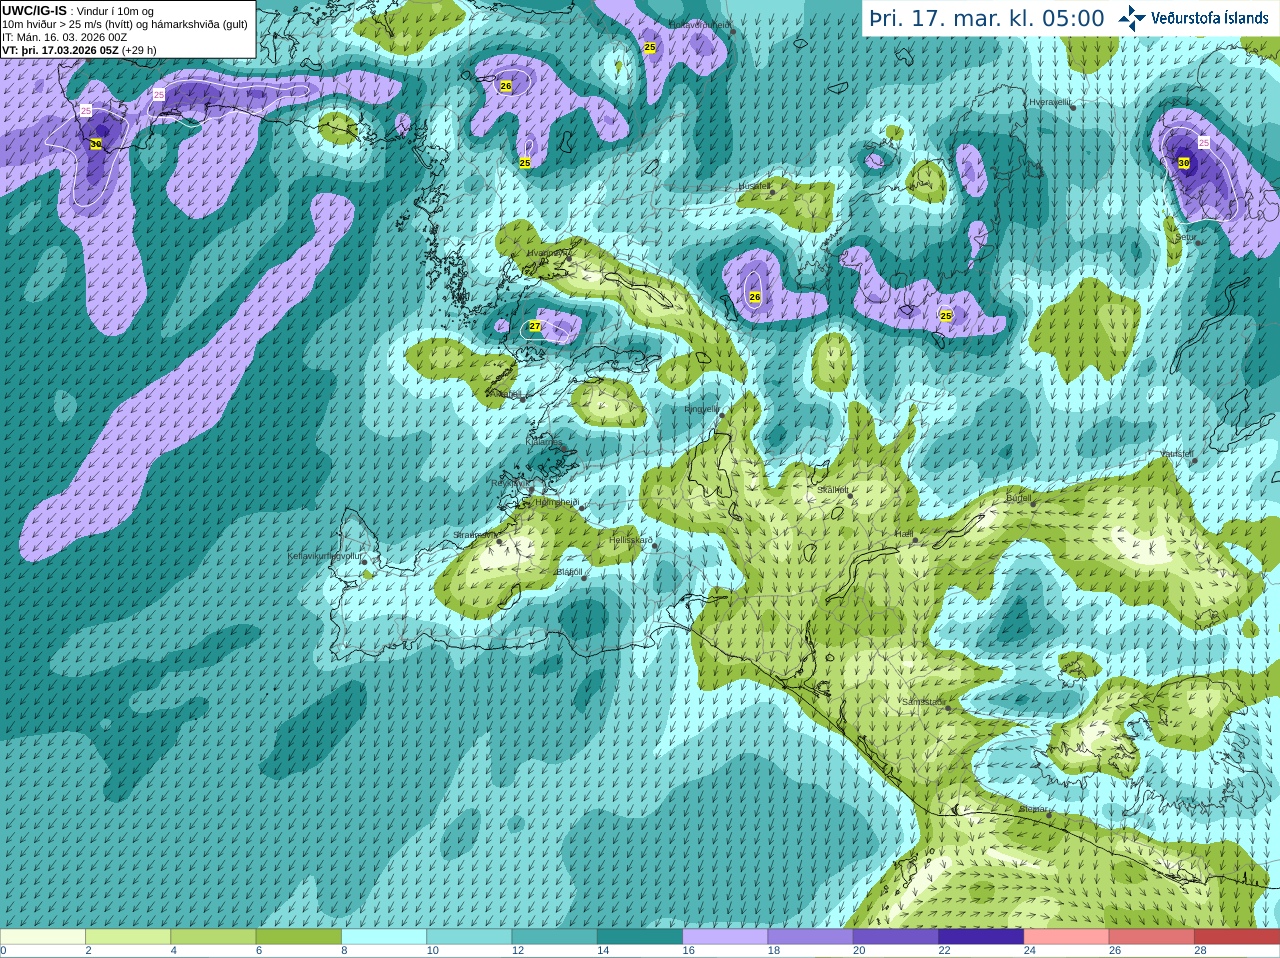Click the Holtavörðuheiði station label
The height and width of the screenshot is (958, 1280).
699,24
